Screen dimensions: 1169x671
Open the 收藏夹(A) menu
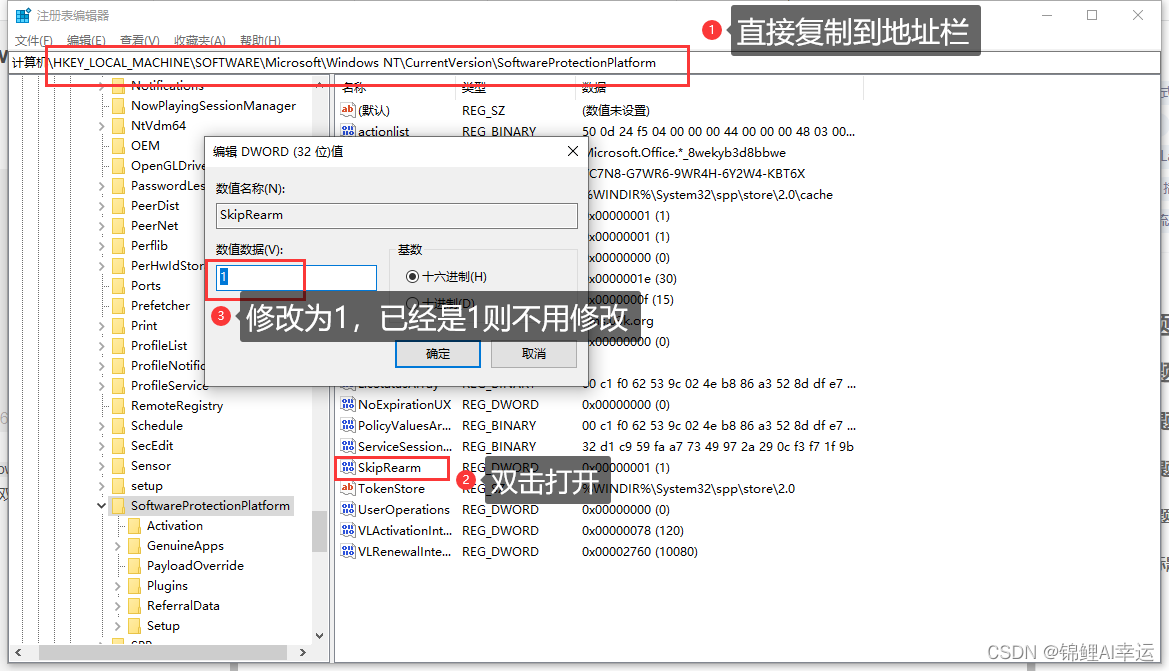(x=200, y=40)
